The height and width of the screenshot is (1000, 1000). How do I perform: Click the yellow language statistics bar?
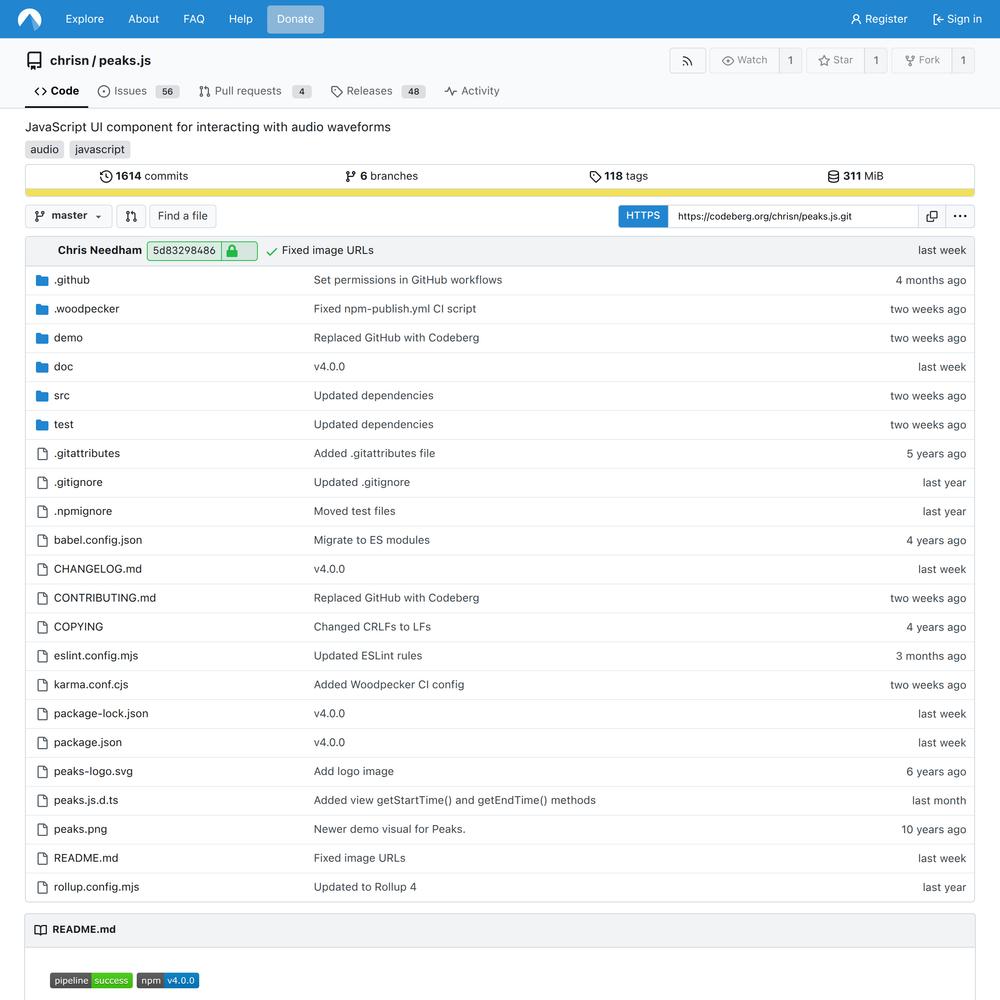coord(499,193)
